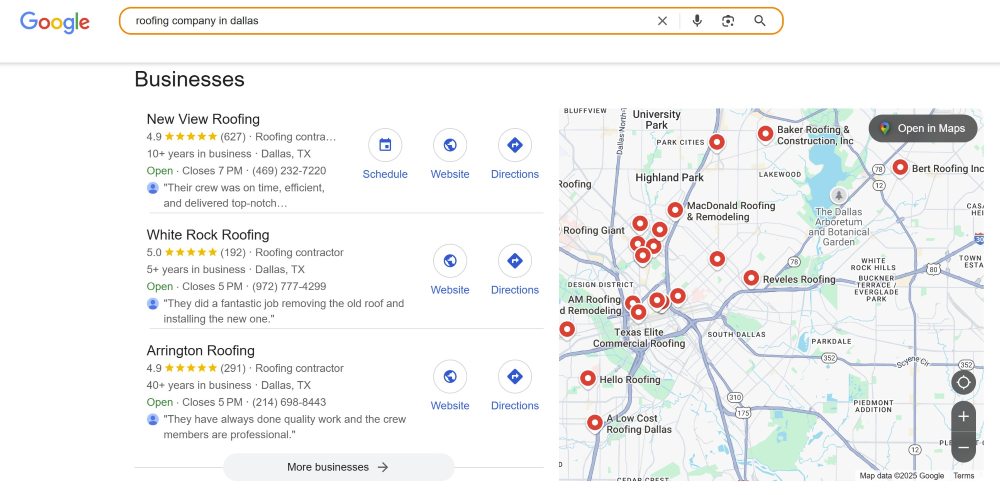This screenshot has width=1000, height=495.
Task: Click Texas Elite Commercial Roofing map label
Action: click(x=640, y=338)
